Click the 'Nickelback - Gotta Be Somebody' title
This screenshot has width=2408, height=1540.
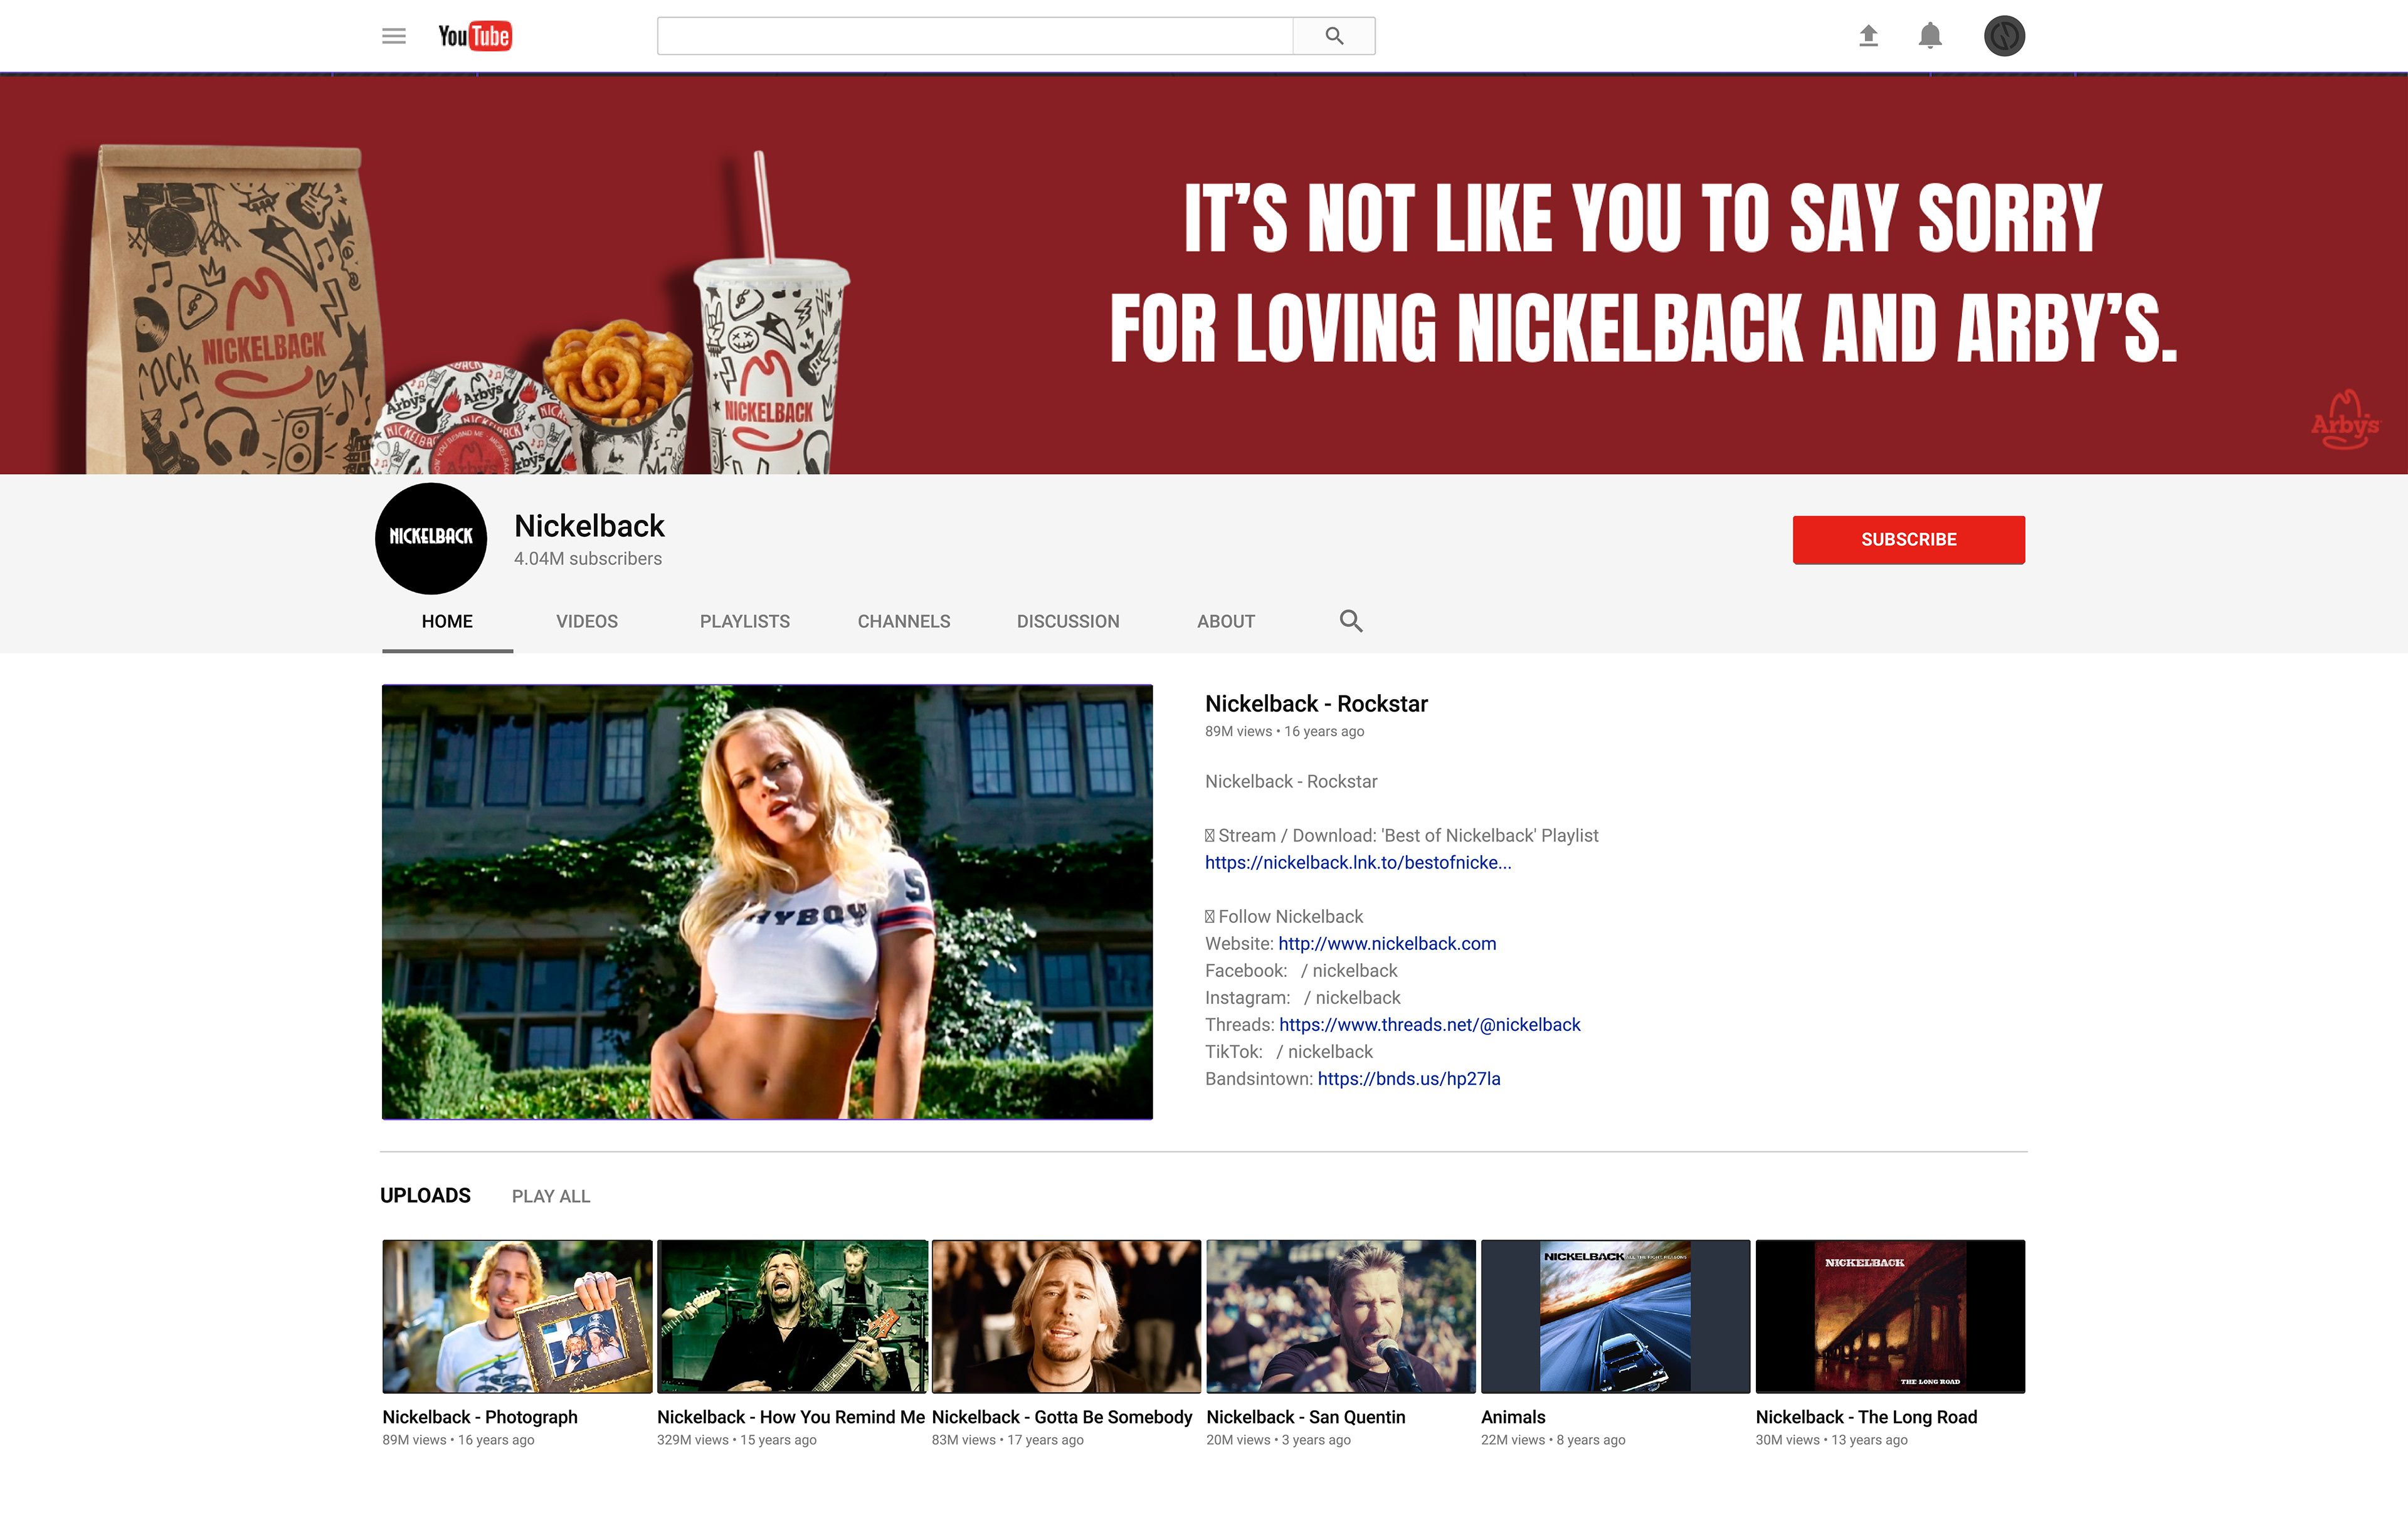point(1062,1417)
